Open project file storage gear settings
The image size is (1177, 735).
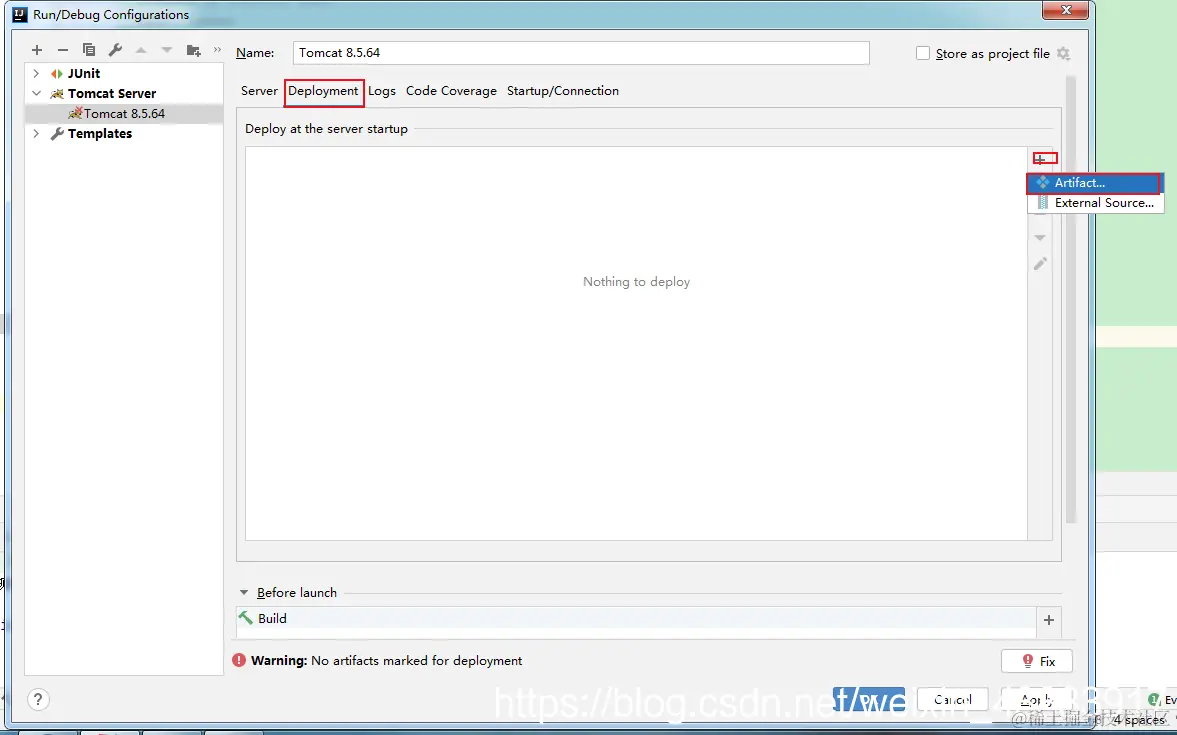point(1063,53)
